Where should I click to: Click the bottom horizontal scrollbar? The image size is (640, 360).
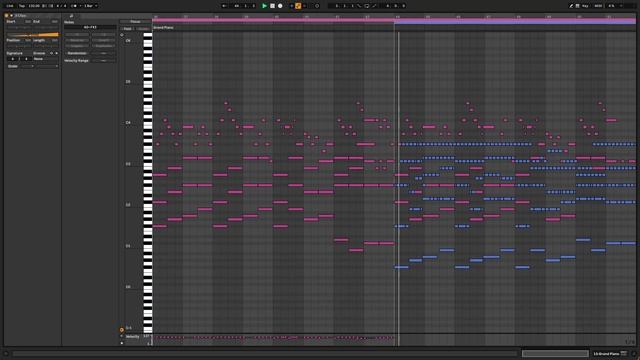(x=264, y=353)
